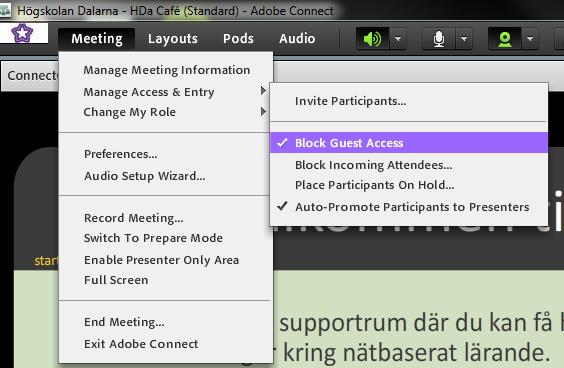Uncheck Block Guest Access
This screenshot has height=368, width=564.
409,142
